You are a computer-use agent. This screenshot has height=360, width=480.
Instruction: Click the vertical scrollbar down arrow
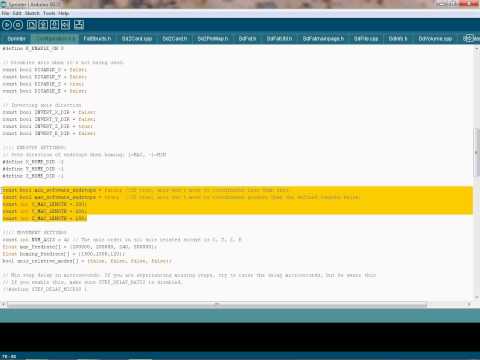point(476,297)
